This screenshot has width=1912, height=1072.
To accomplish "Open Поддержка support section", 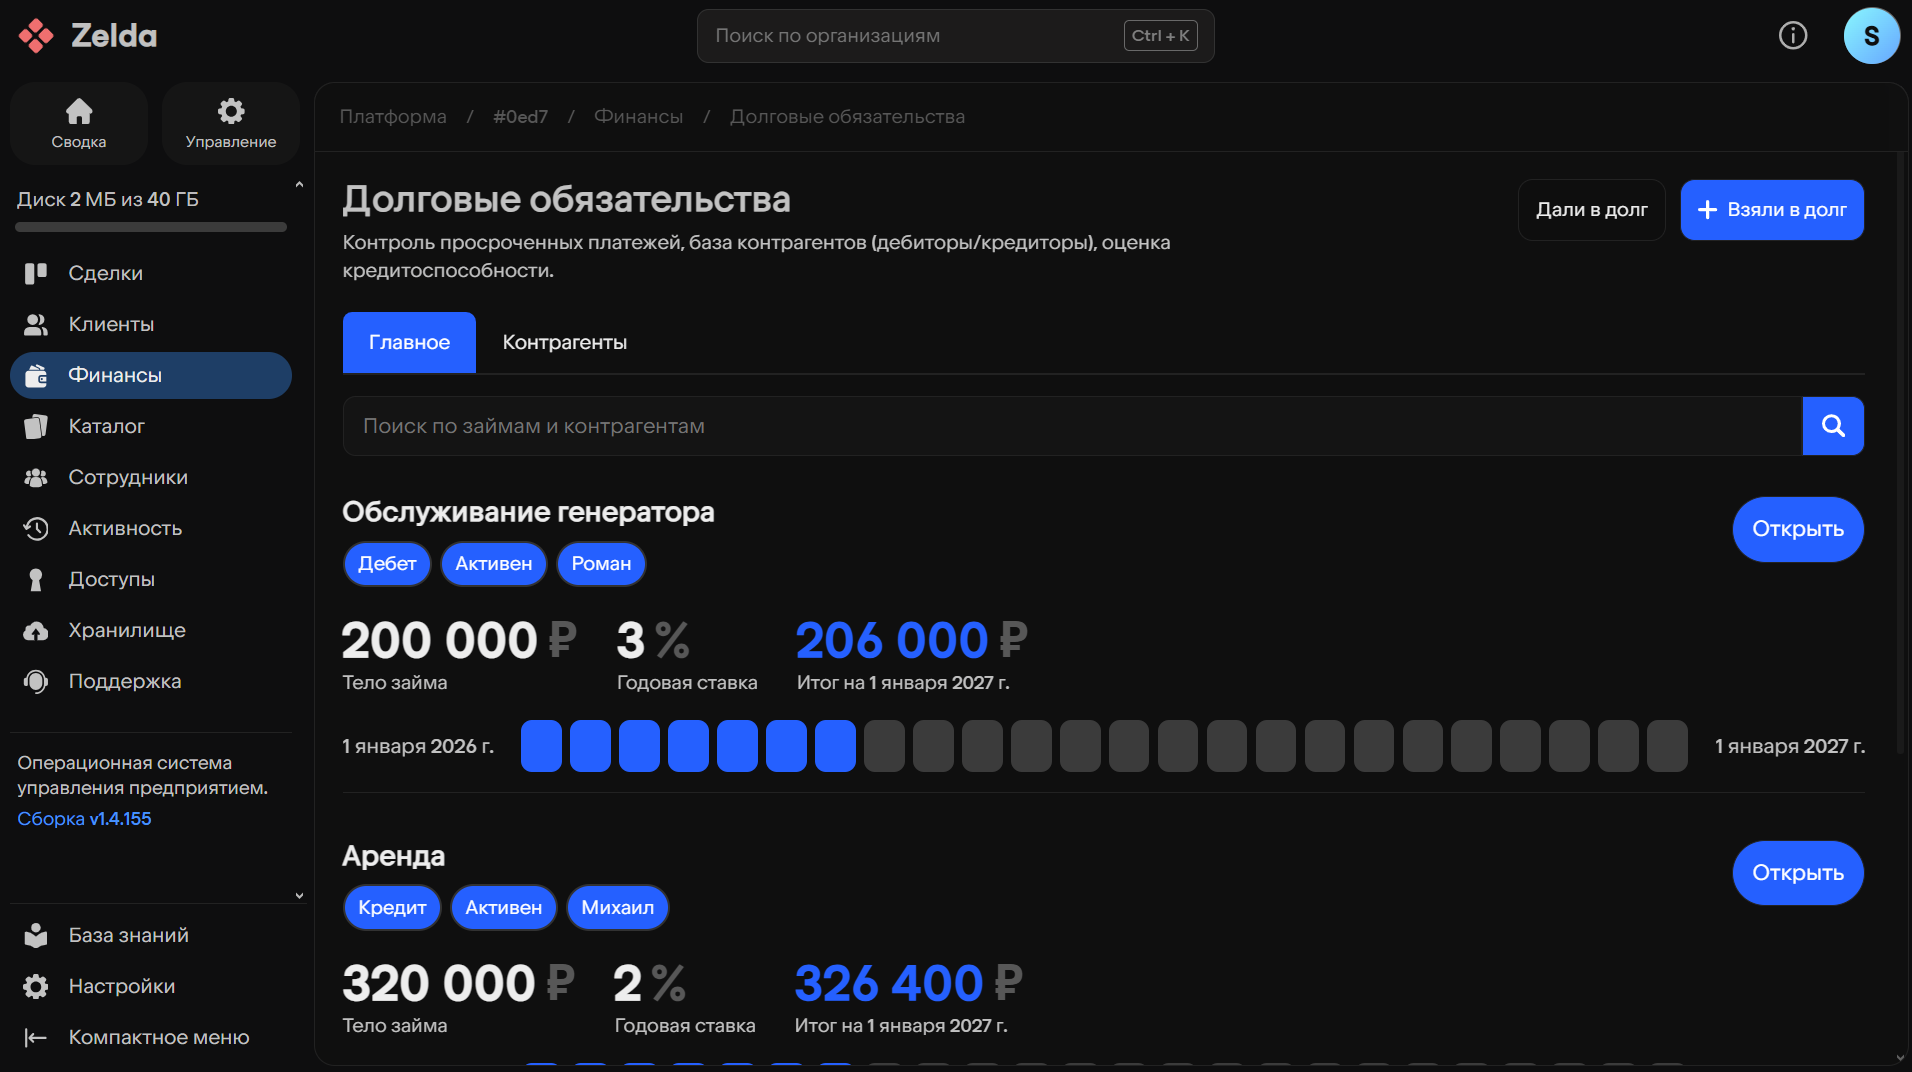I will point(124,681).
